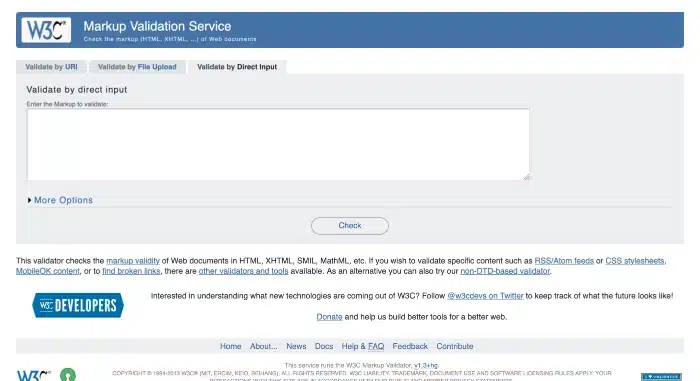Select Validate by Direct Input tab
This screenshot has width=700, height=381.
(x=237, y=67)
